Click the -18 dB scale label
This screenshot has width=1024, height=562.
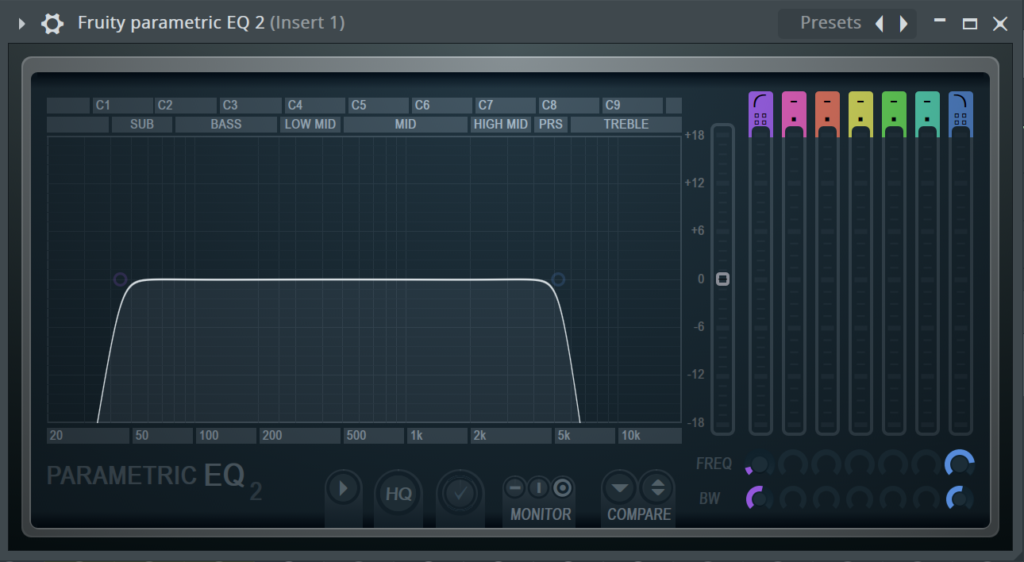(x=696, y=423)
